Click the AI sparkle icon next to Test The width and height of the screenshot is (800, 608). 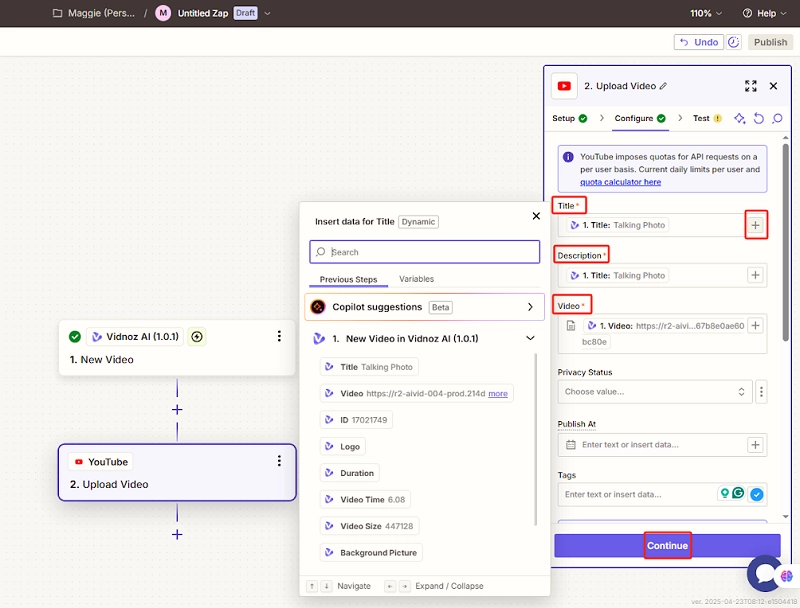pyautogui.click(x=740, y=118)
